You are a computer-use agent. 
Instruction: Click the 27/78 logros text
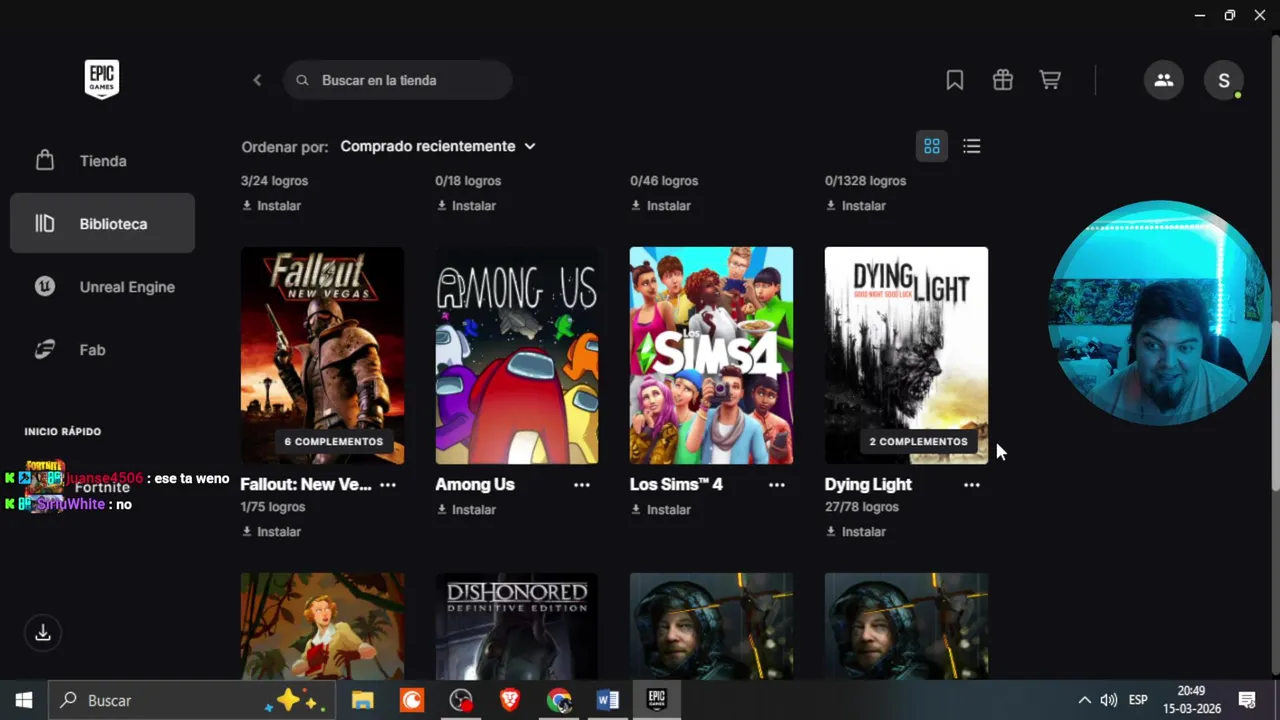pyautogui.click(x=862, y=507)
